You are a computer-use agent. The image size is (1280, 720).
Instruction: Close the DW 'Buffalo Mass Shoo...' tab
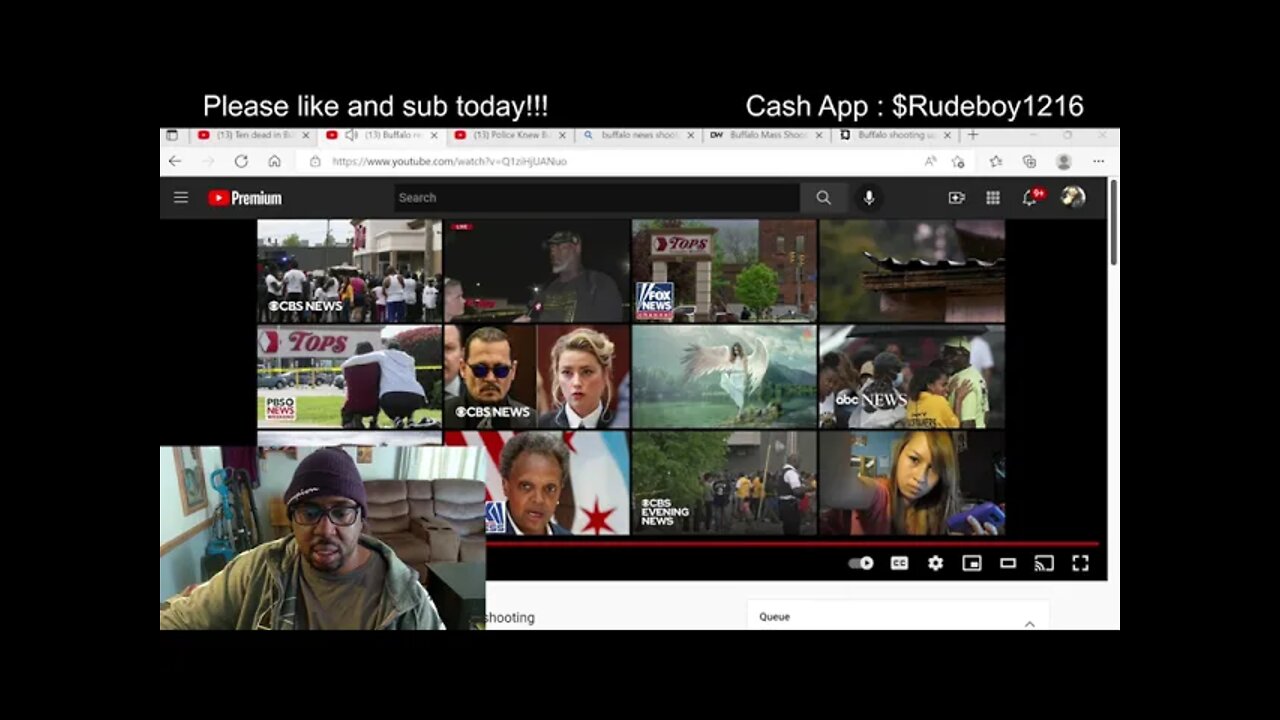tap(819, 135)
